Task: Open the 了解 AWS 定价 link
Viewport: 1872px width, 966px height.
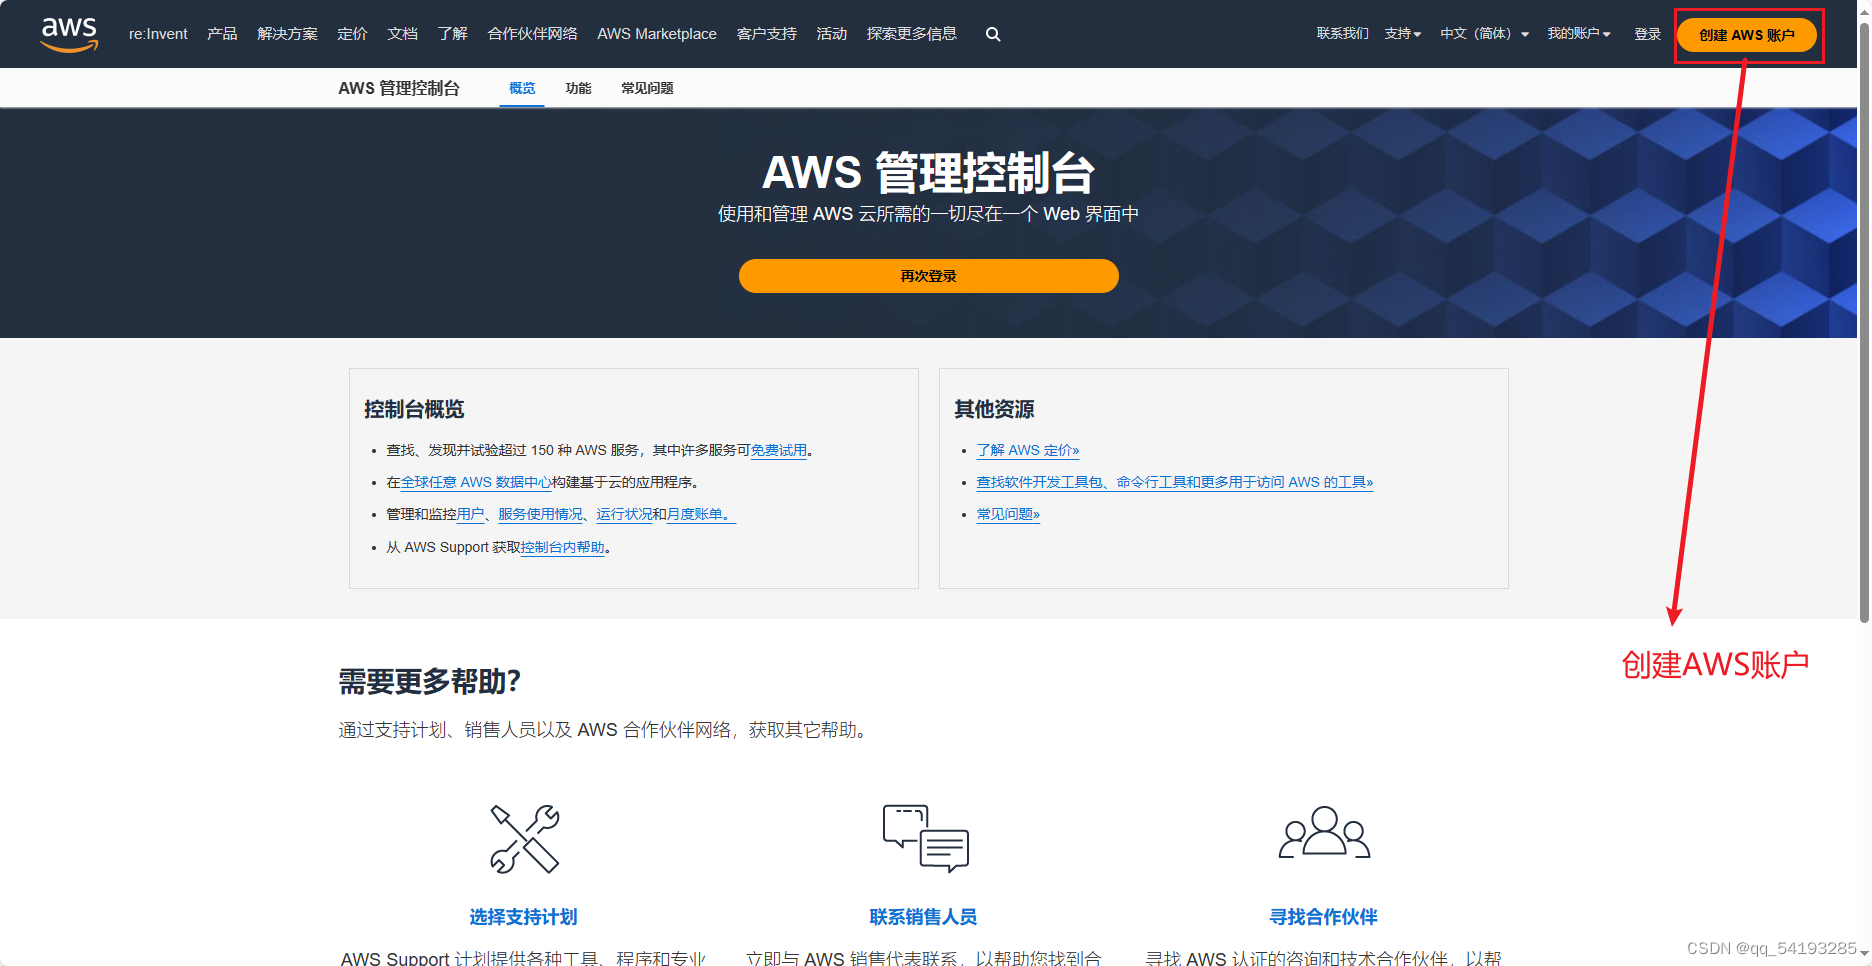Action: coord(1028,450)
